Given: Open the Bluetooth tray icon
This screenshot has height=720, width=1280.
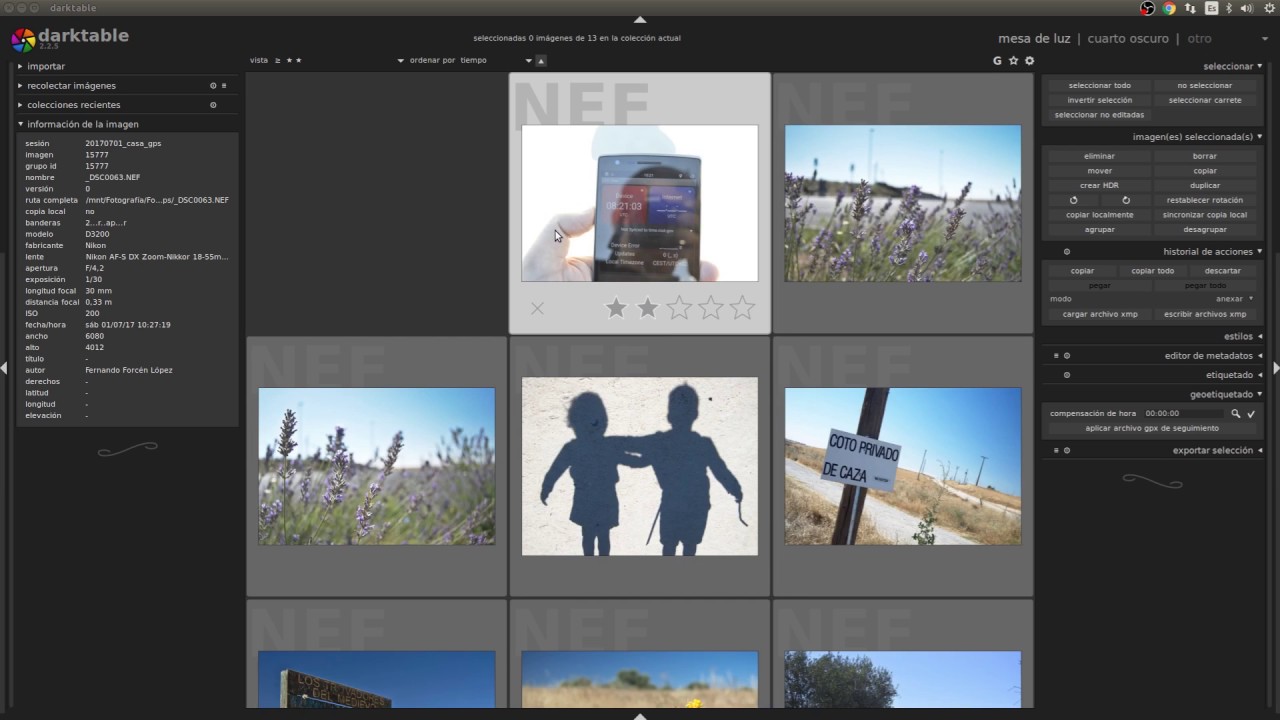Looking at the screenshot, I should point(1229,8).
